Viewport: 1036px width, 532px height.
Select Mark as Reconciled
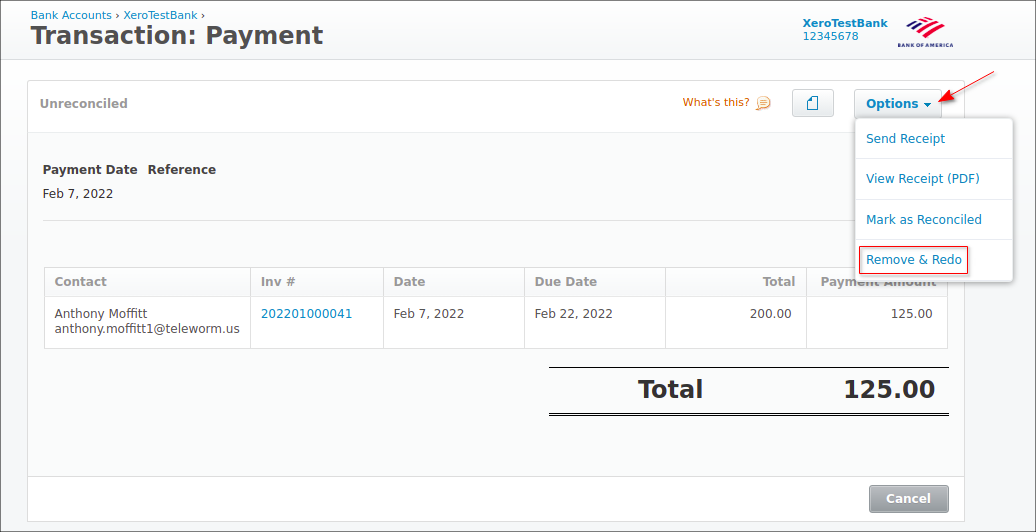(x=923, y=220)
